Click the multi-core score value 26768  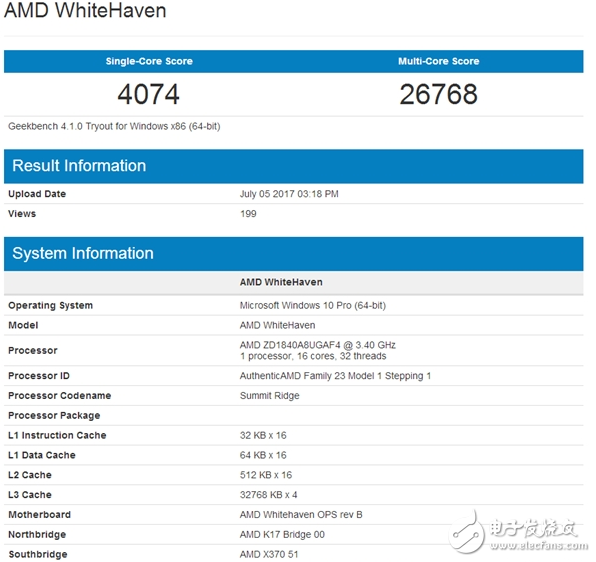pos(439,94)
